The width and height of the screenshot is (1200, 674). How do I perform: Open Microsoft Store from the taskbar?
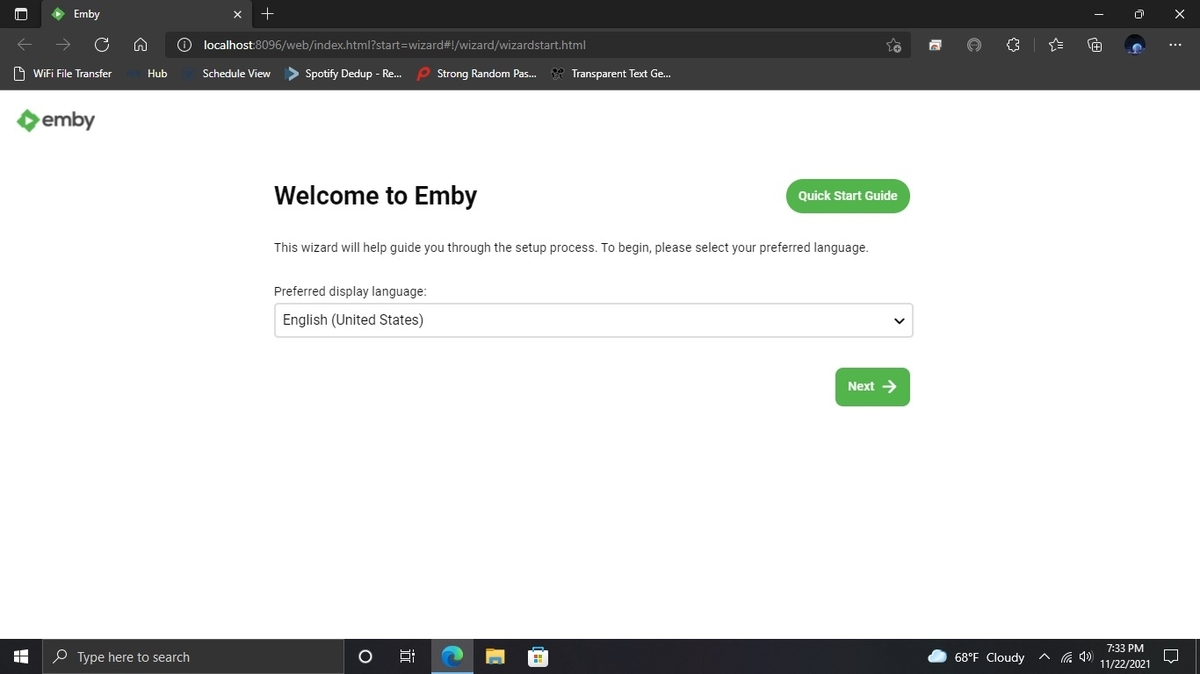(538, 657)
